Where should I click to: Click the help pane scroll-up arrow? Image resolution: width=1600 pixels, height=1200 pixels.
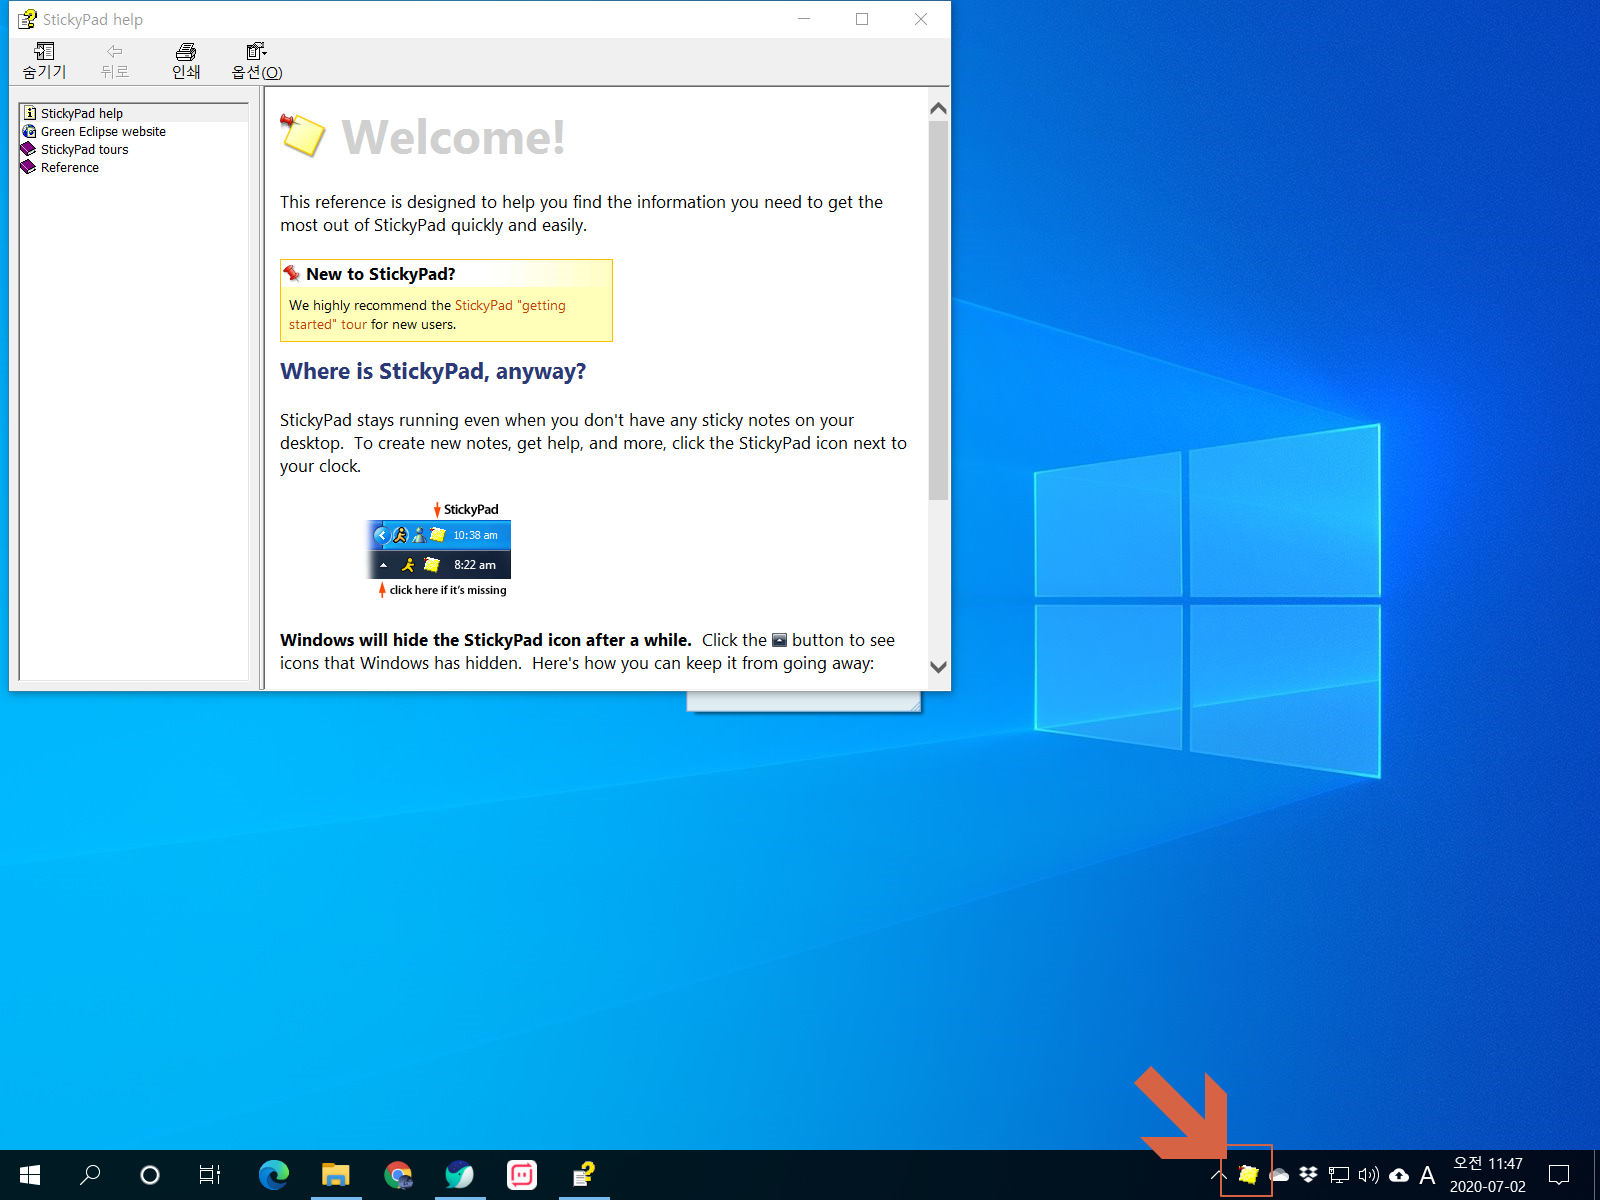(938, 108)
